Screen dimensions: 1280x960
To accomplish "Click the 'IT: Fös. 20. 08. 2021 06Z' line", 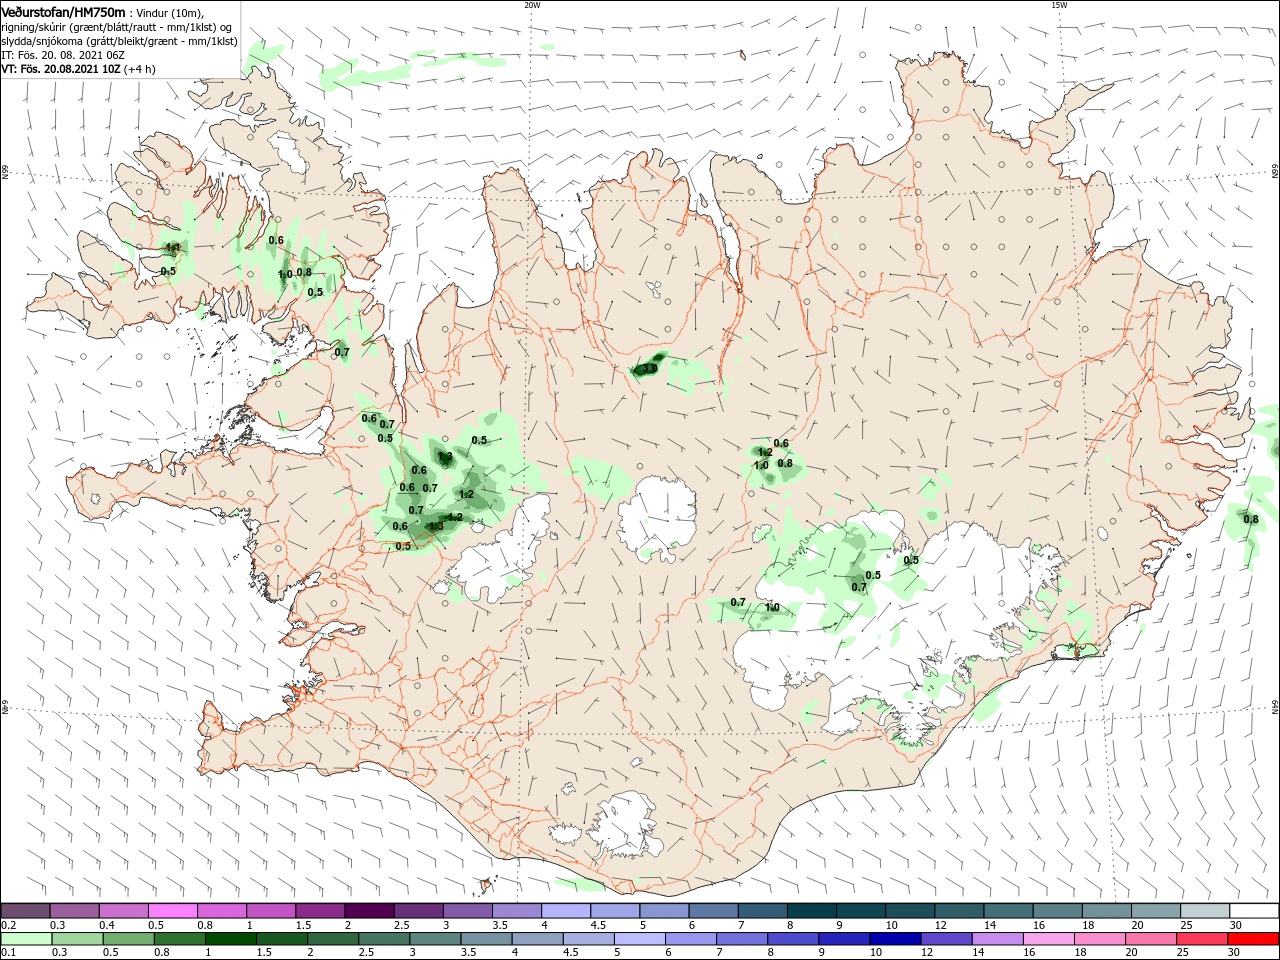I will pyautogui.click(x=62, y=55).
